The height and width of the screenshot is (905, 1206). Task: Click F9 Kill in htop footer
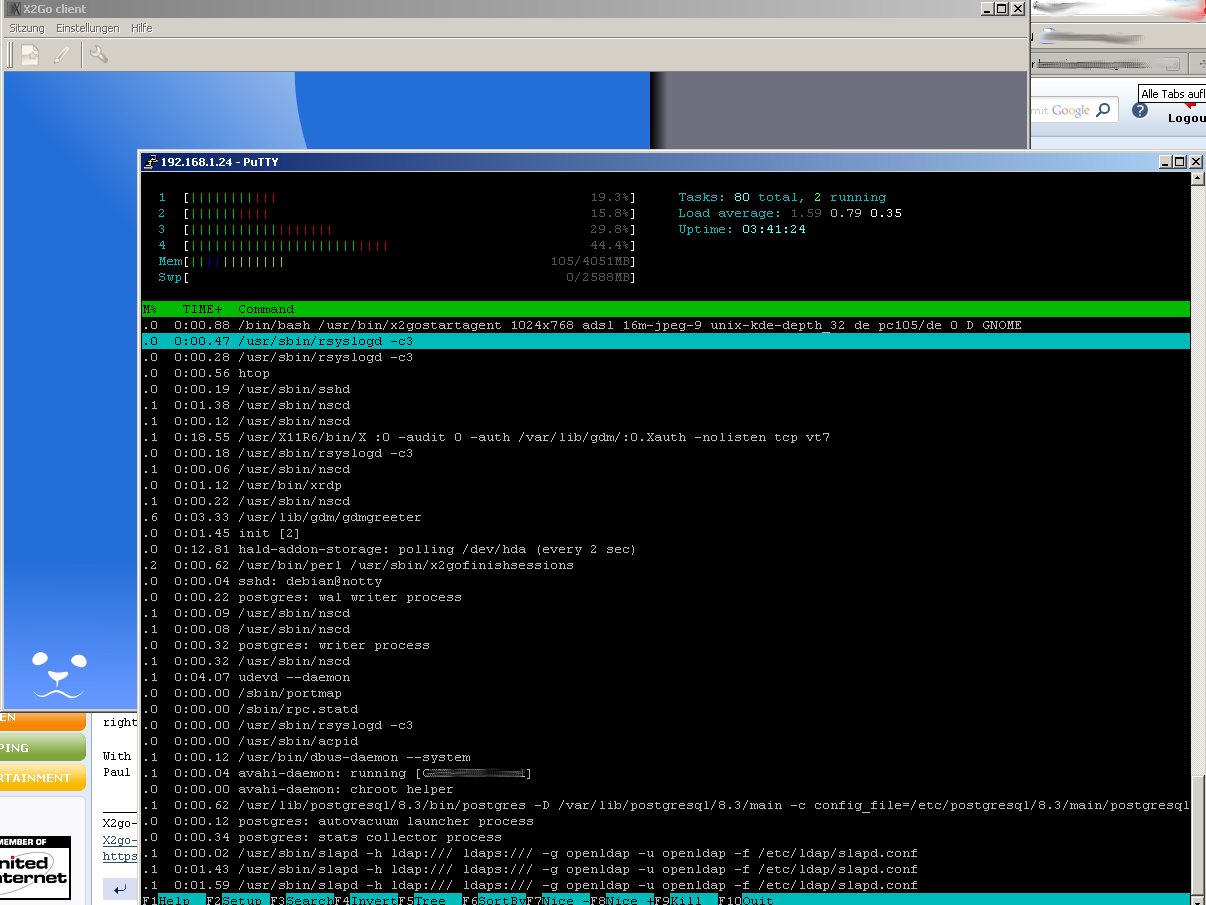click(x=686, y=900)
